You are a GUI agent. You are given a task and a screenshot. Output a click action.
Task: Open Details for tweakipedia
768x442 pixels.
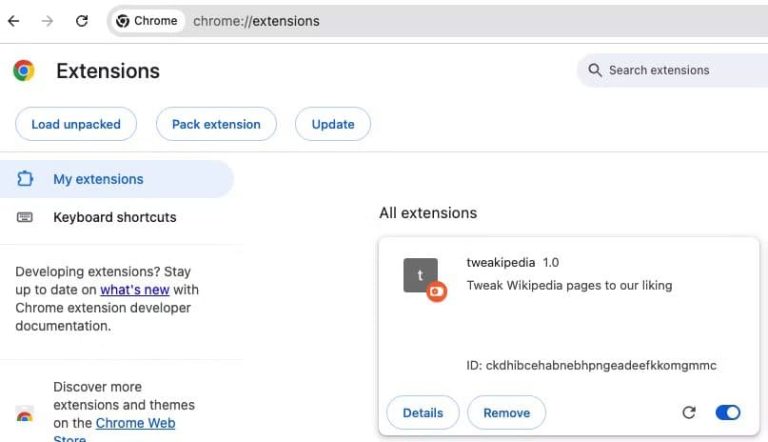[x=423, y=413]
